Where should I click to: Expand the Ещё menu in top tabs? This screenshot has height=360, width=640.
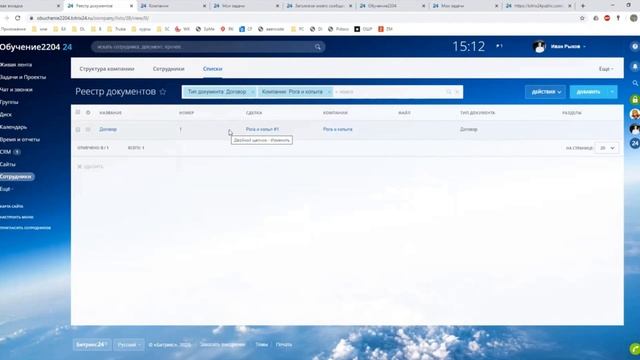click(606, 69)
